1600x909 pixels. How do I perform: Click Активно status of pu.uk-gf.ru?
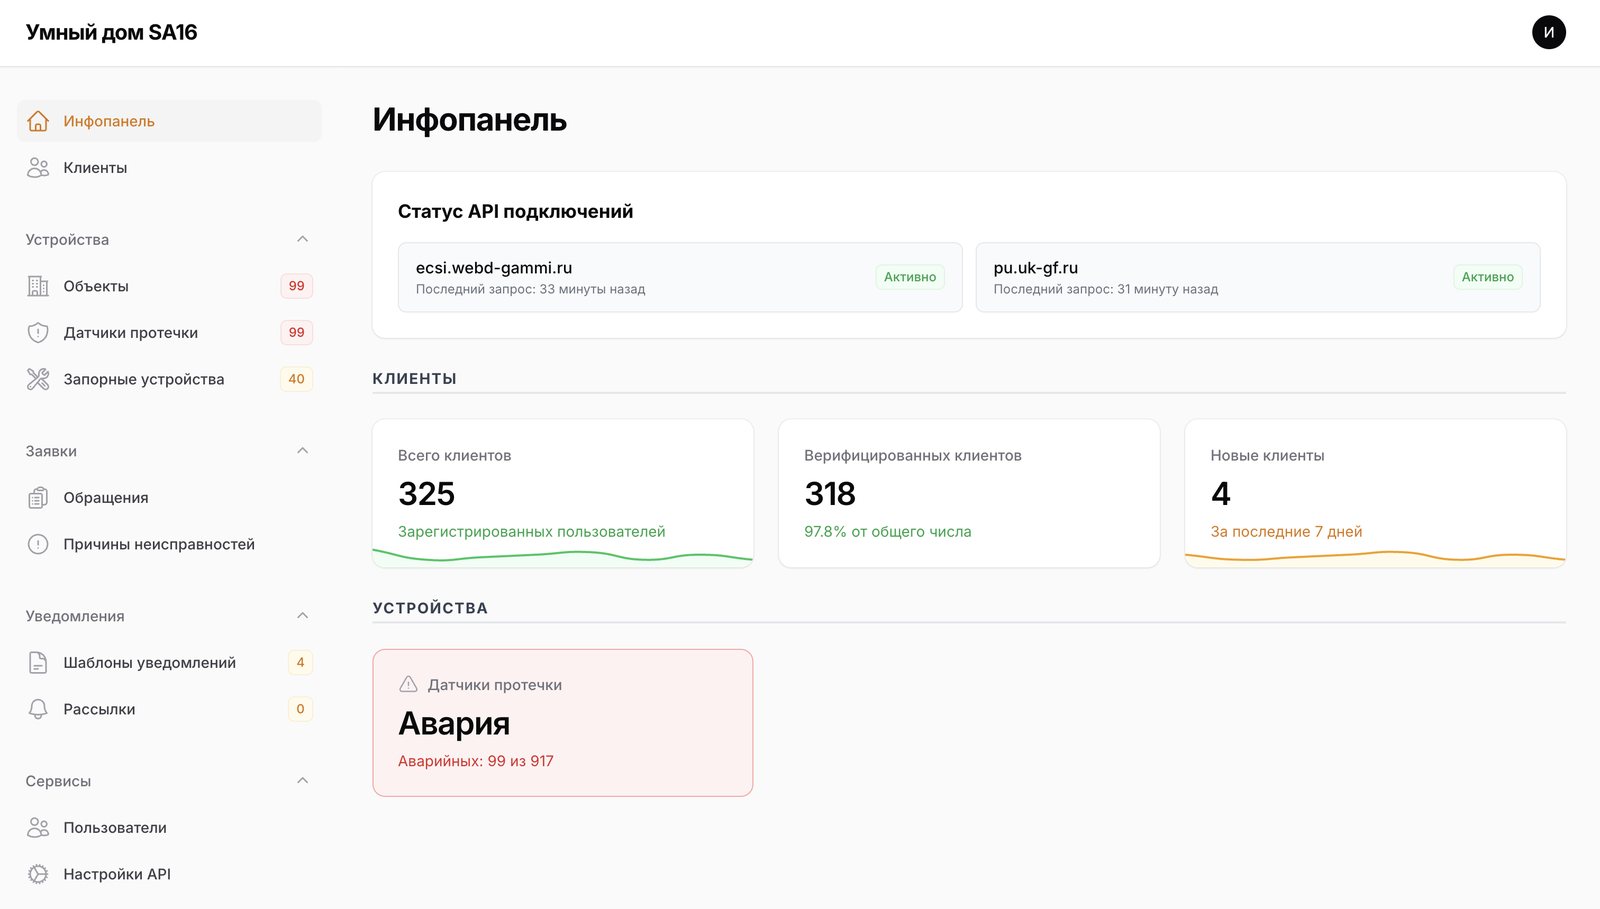(1488, 277)
